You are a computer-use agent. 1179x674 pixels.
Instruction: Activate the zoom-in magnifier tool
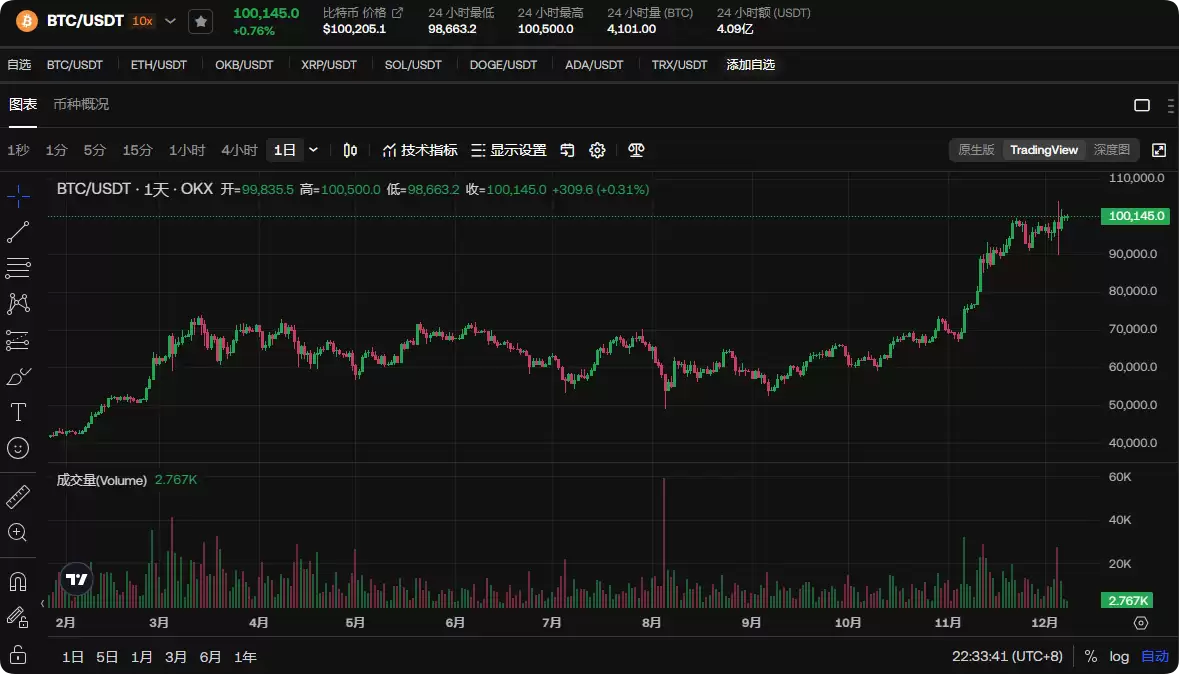18,533
